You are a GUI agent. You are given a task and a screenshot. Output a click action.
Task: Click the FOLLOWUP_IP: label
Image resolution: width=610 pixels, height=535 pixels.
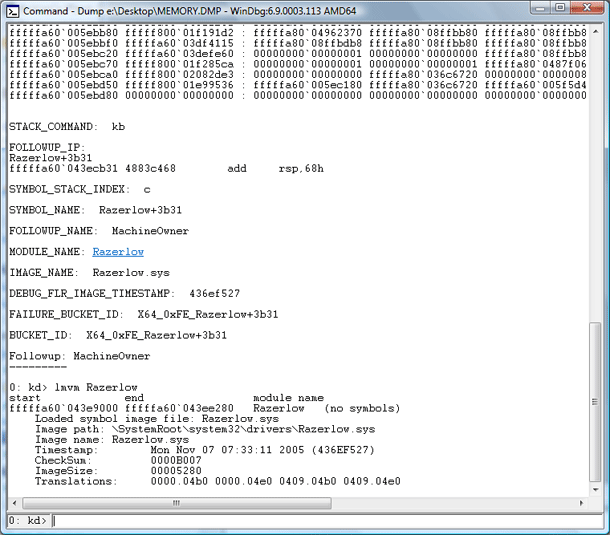[x=47, y=147]
